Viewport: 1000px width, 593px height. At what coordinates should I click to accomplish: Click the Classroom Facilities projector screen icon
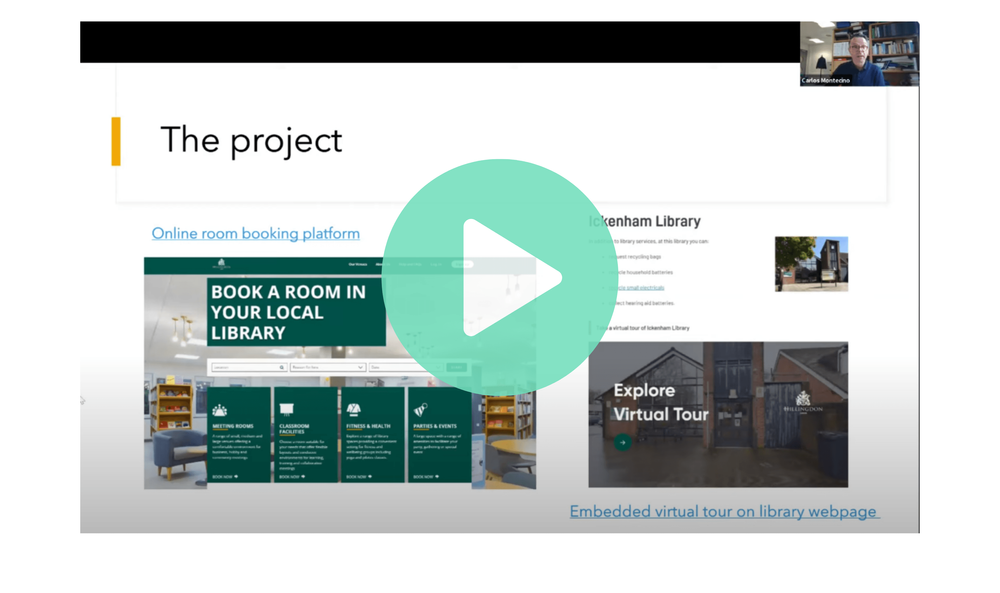point(286,410)
